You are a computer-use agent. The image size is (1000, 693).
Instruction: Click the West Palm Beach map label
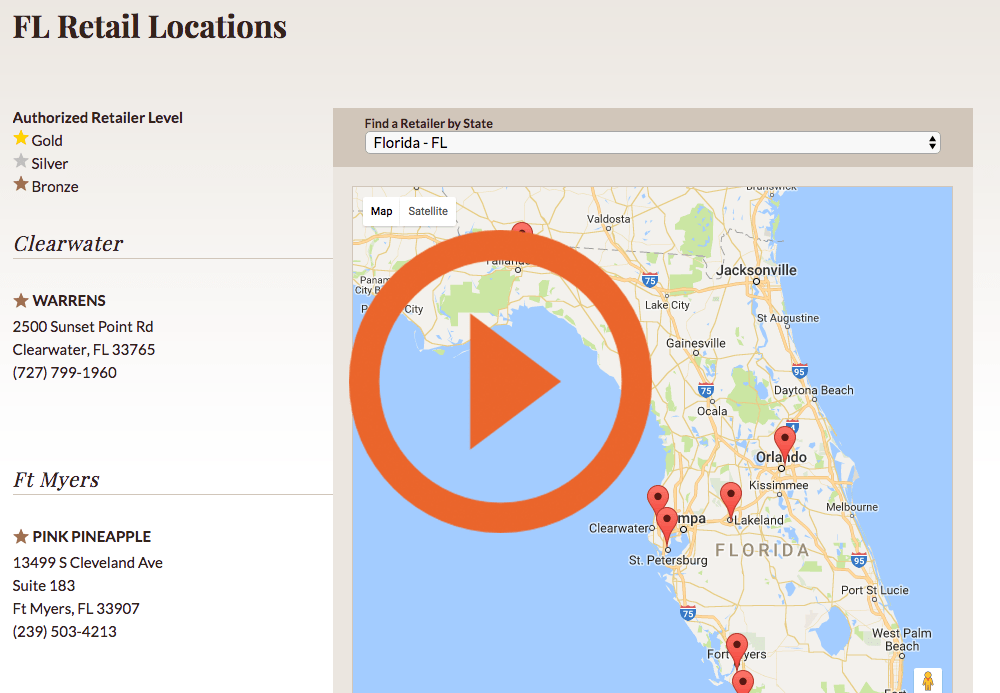click(902, 639)
